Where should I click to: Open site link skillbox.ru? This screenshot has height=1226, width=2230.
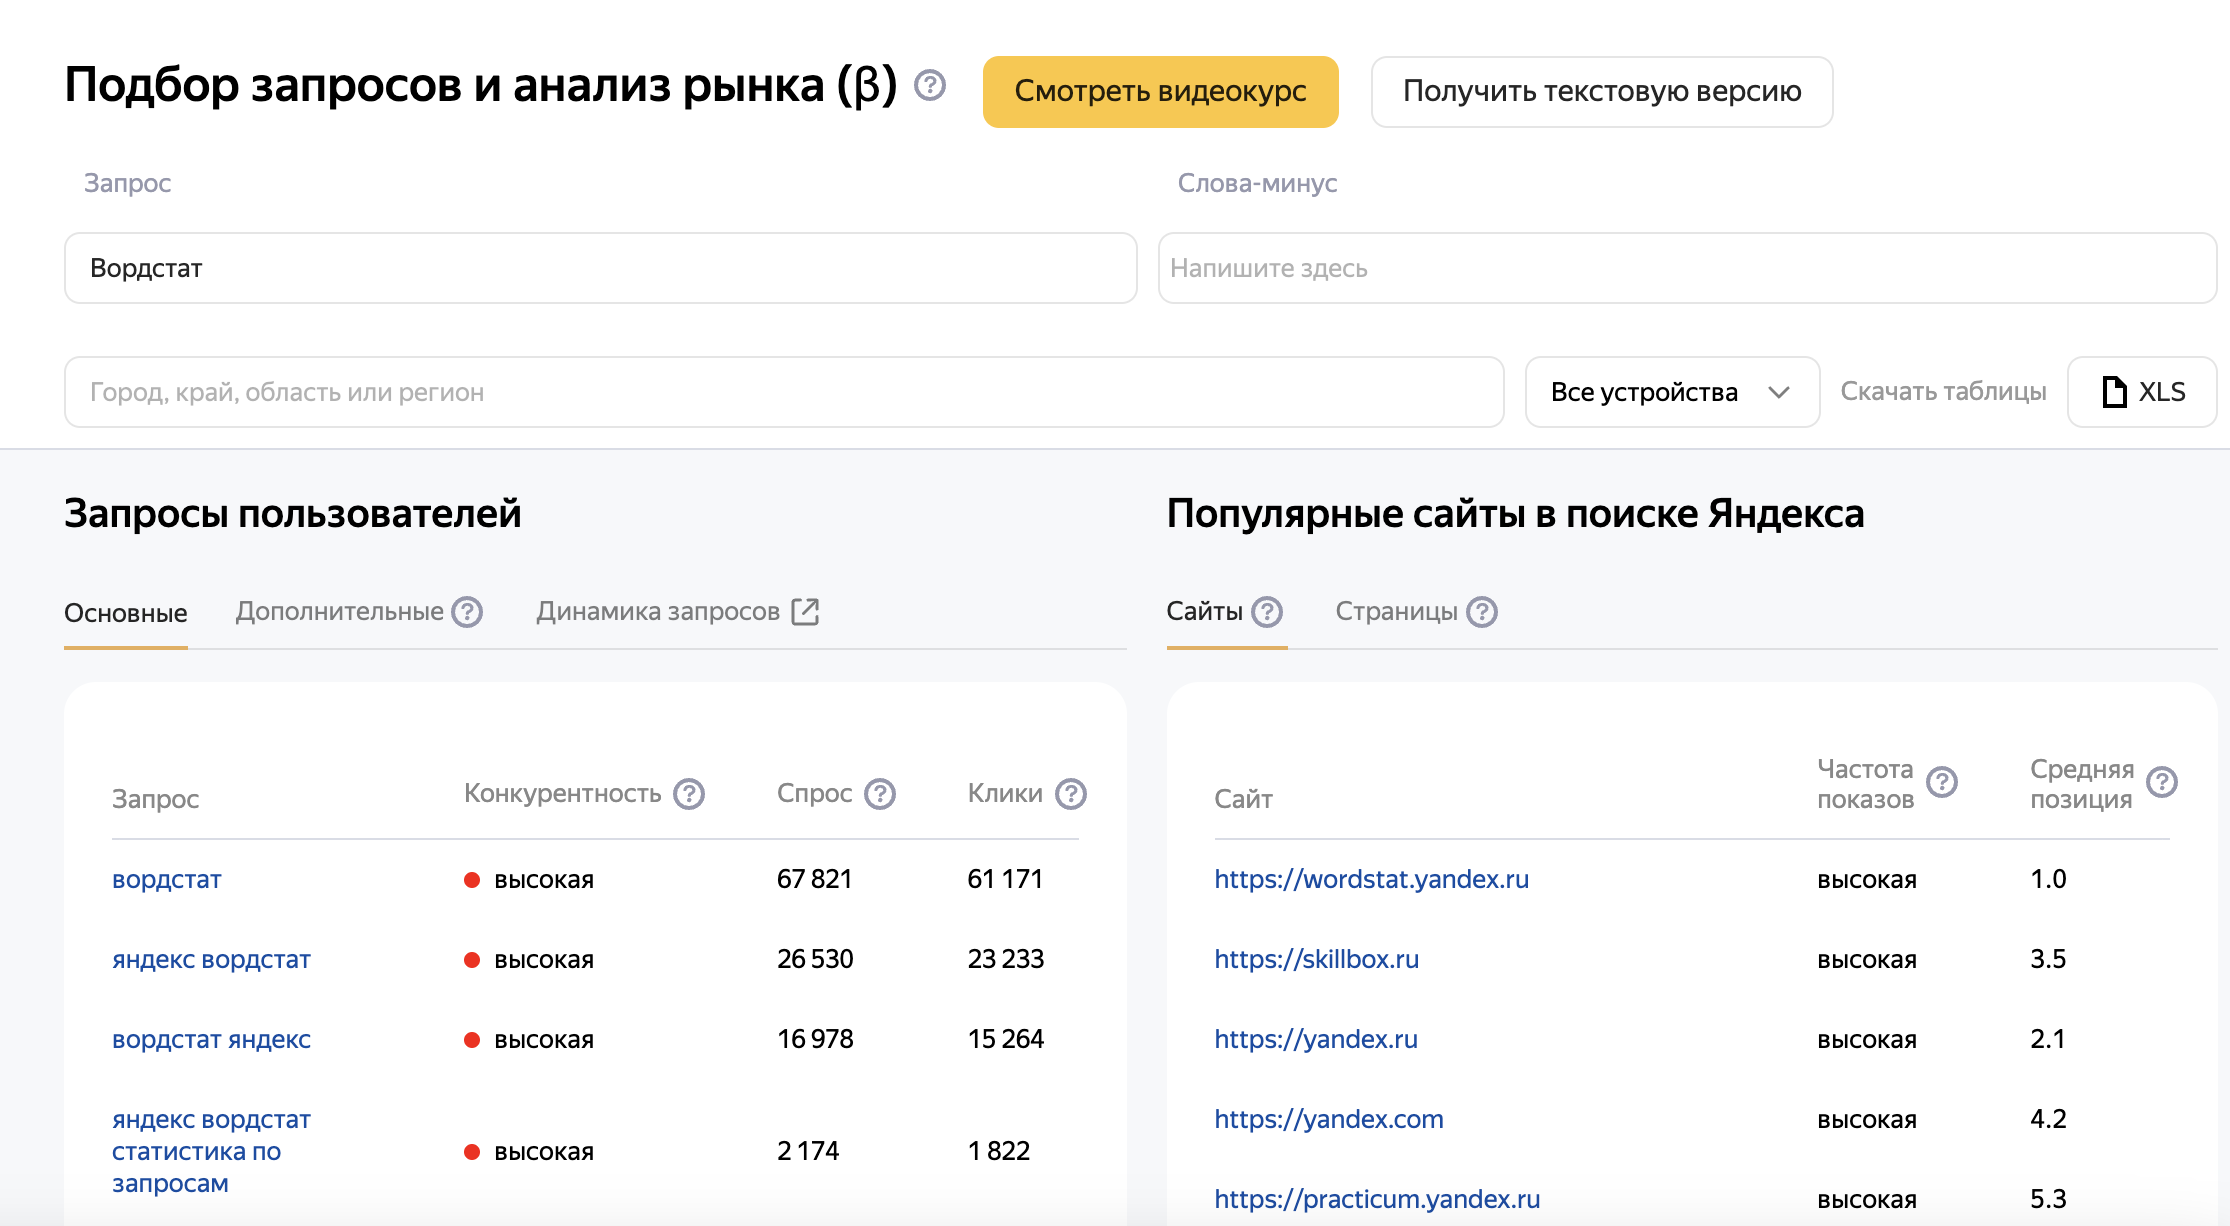pos(1317,959)
